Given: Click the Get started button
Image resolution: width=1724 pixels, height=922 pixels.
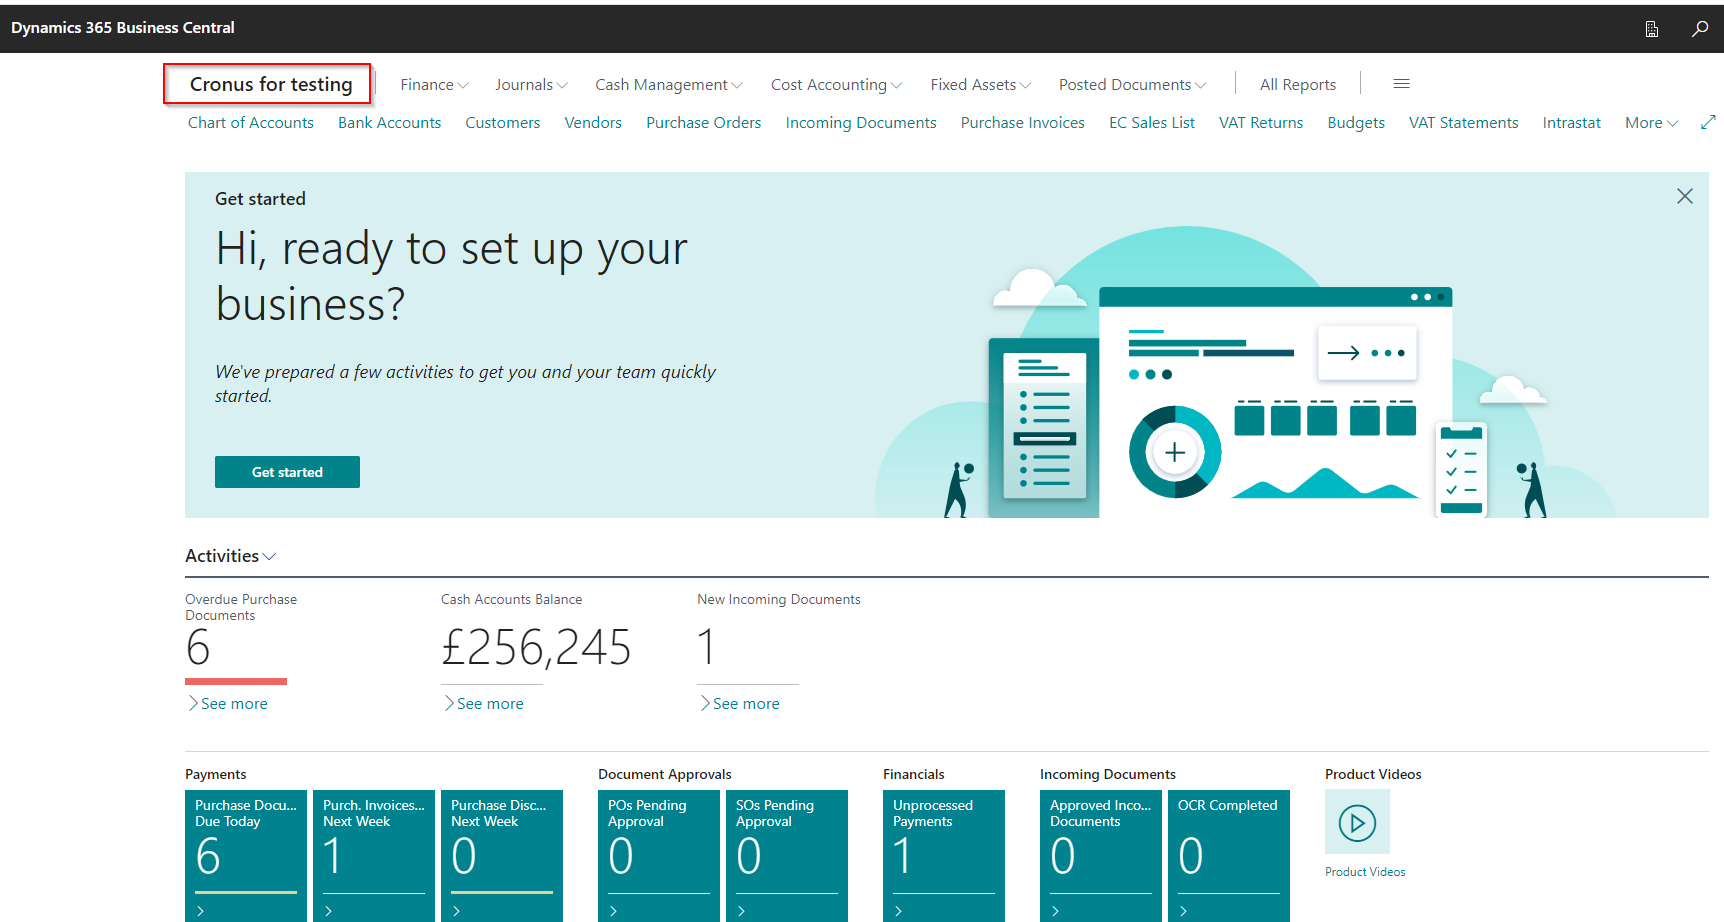Looking at the screenshot, I should coord(287,472).
